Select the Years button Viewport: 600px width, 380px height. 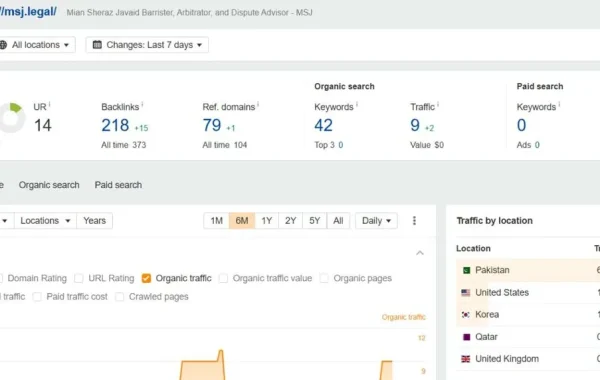point(95,221)
